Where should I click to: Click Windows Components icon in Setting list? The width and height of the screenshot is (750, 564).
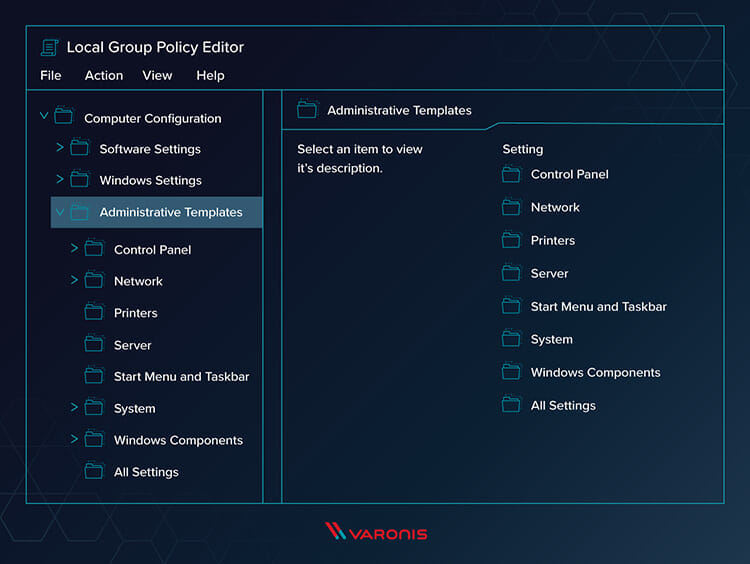(511, 371)
